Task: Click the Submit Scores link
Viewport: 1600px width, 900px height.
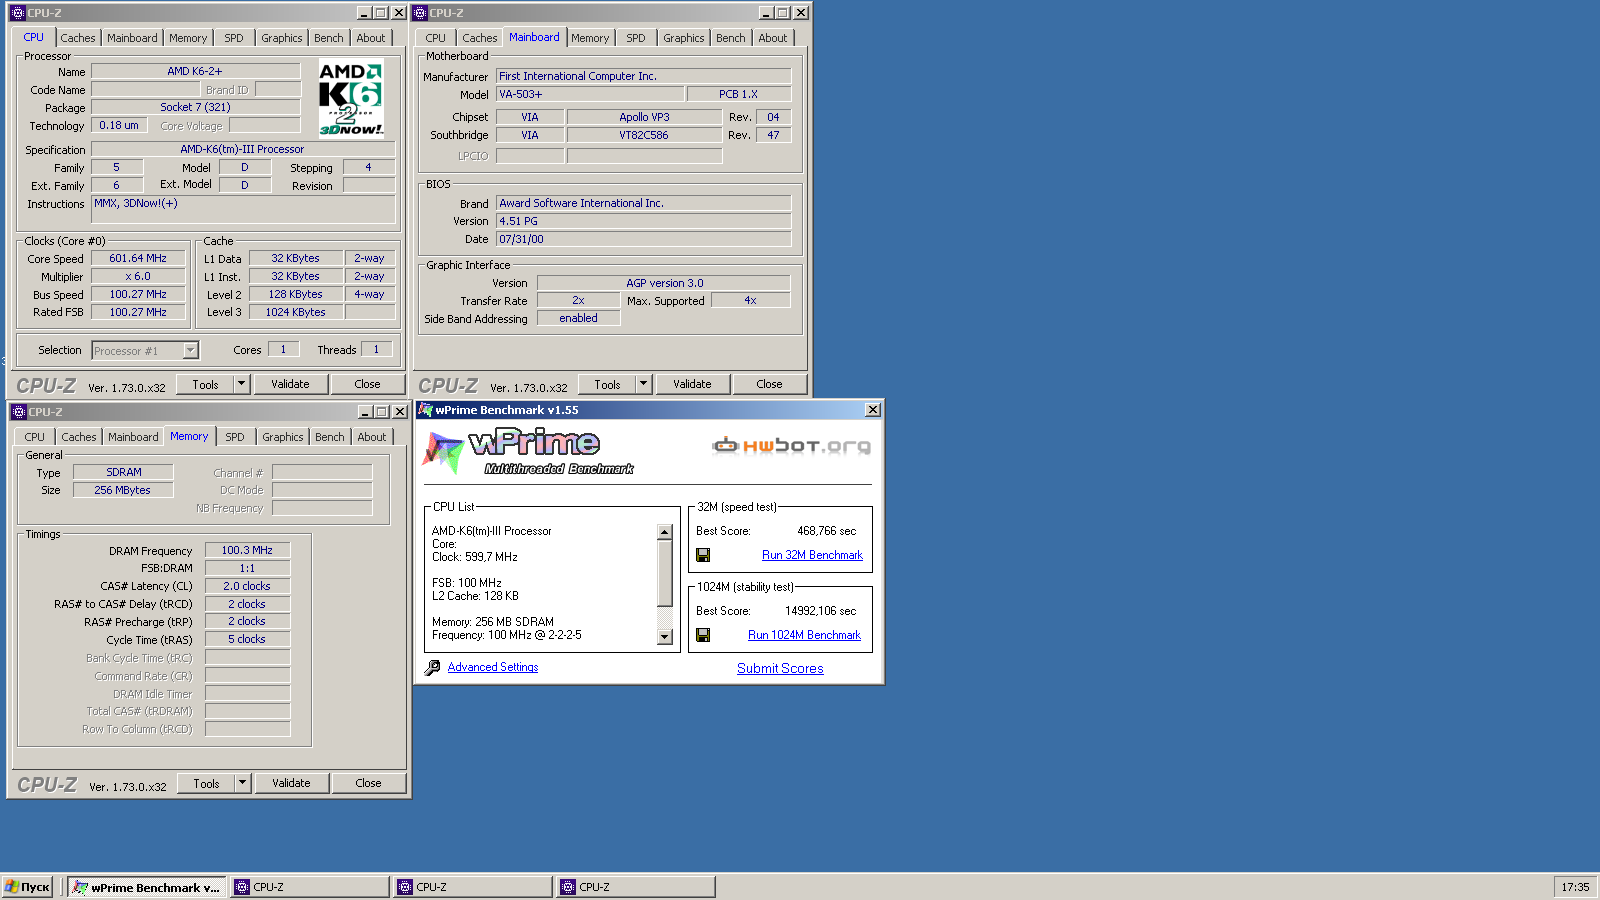Action: [x=780, y=668]
